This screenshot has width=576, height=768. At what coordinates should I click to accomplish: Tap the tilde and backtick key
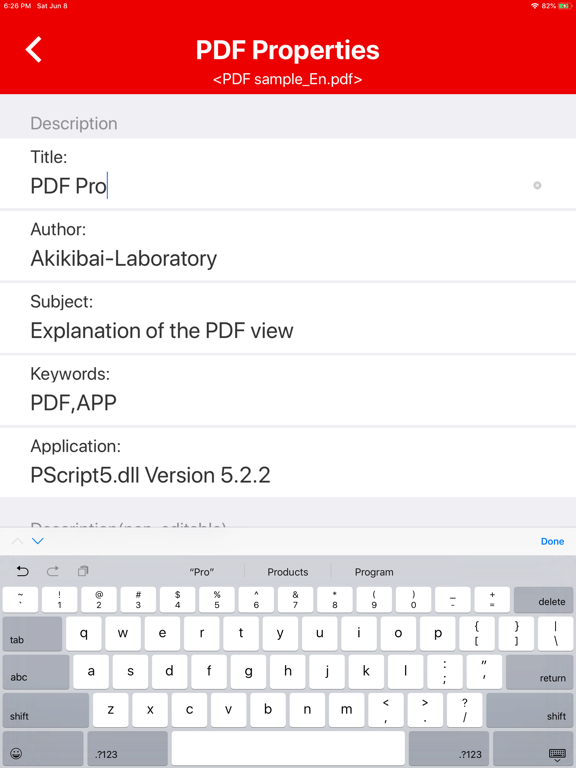20,600
